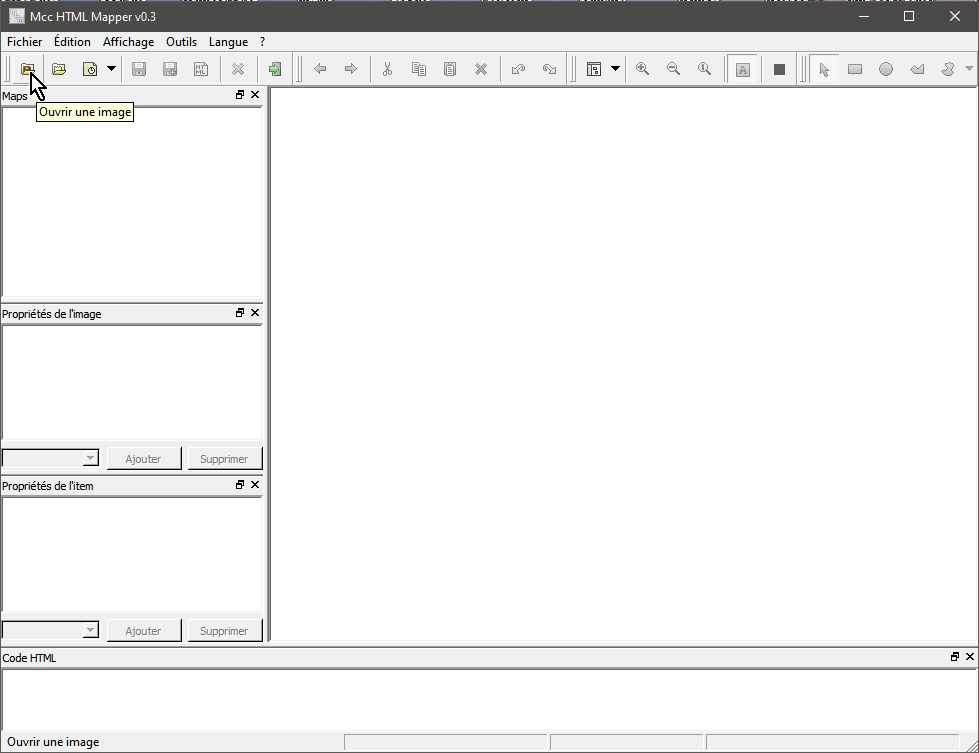
Task: Select the circle shape tool
Action: 886,69
